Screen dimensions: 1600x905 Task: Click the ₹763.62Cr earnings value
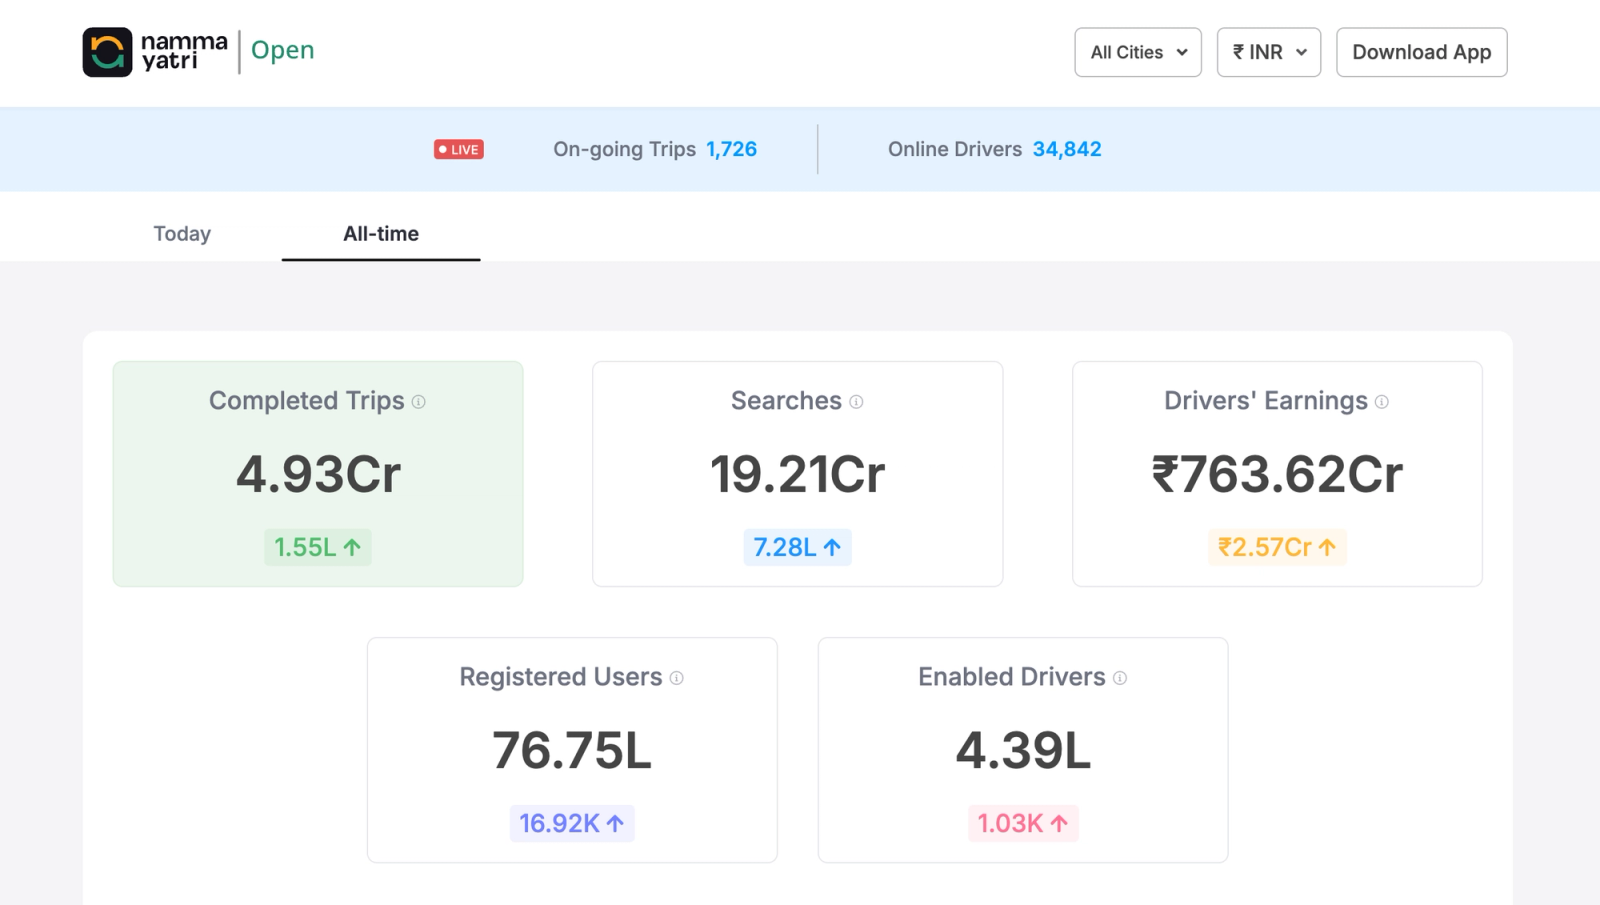(x=1277, y=474)
